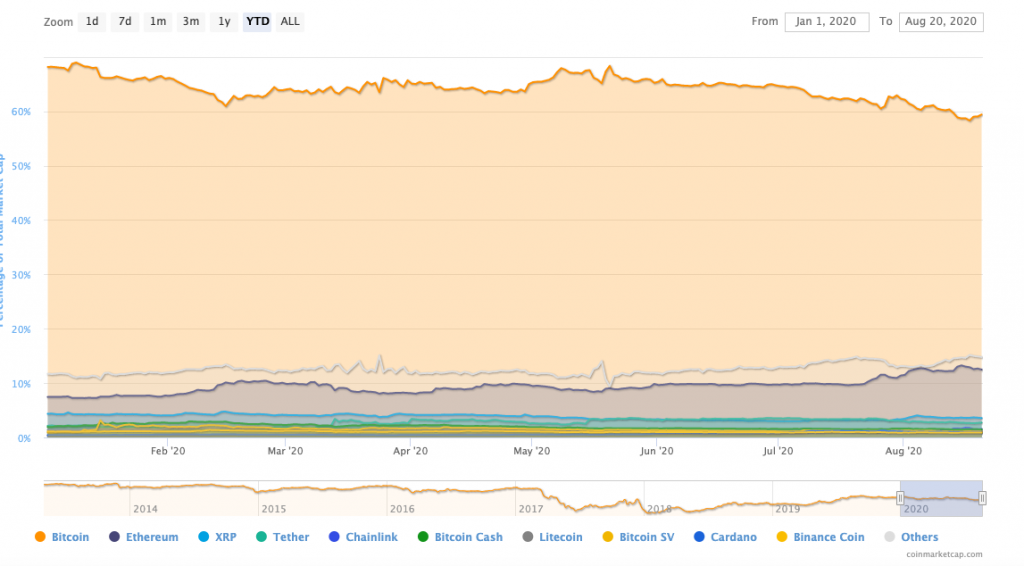Click the Jul '20 axis label
The width and height of the screenshot is (1024, 566).
778,451
